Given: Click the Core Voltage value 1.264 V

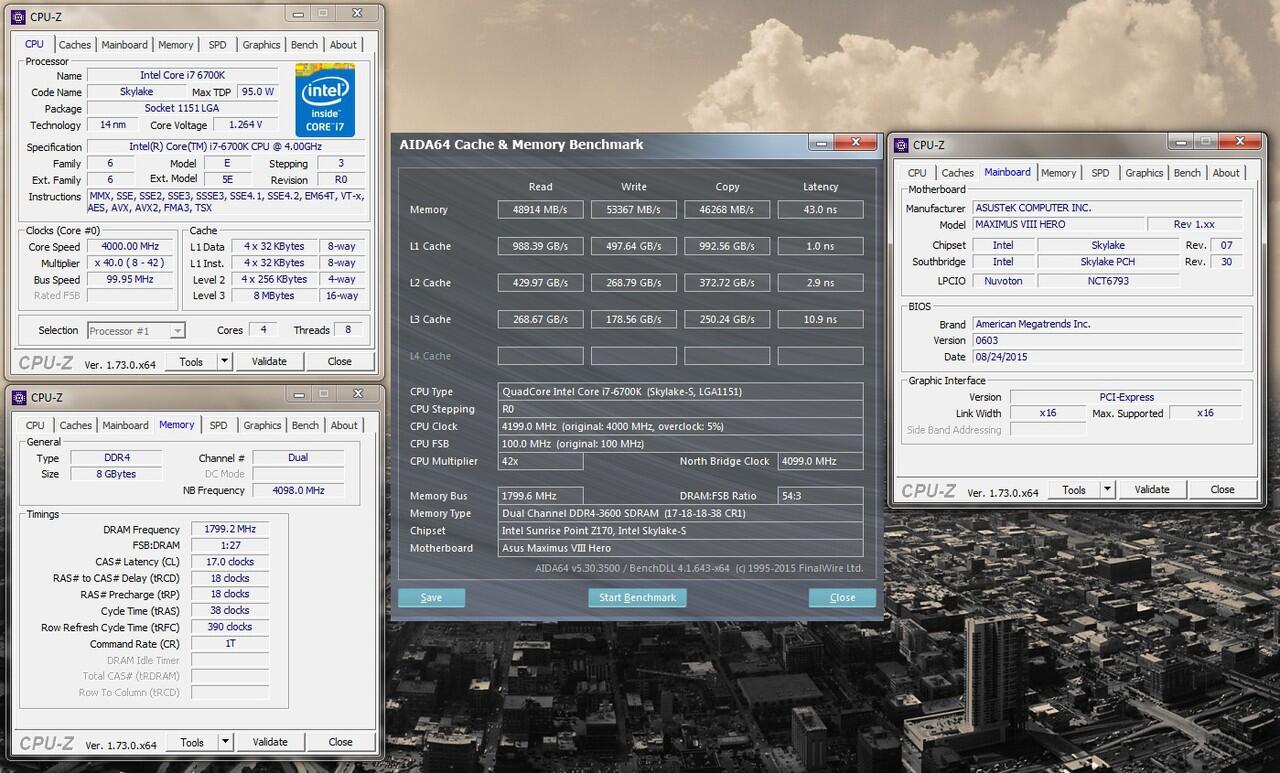Looking at the screenshot, I should click(245, 125).
